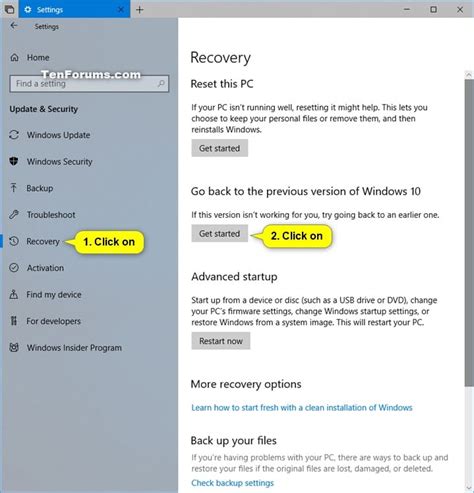Click the gear icon on Settings tab

point(28,10)
